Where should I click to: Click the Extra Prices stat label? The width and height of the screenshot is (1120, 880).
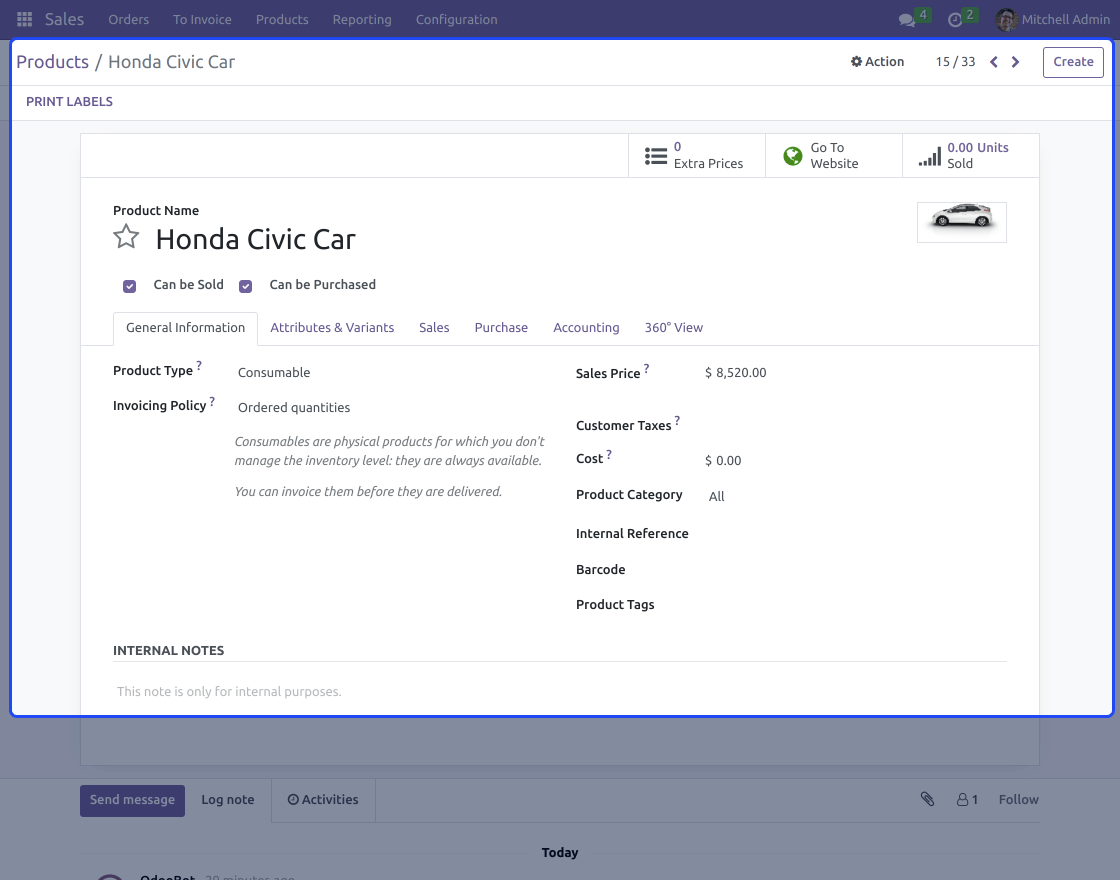pos(709,164)
